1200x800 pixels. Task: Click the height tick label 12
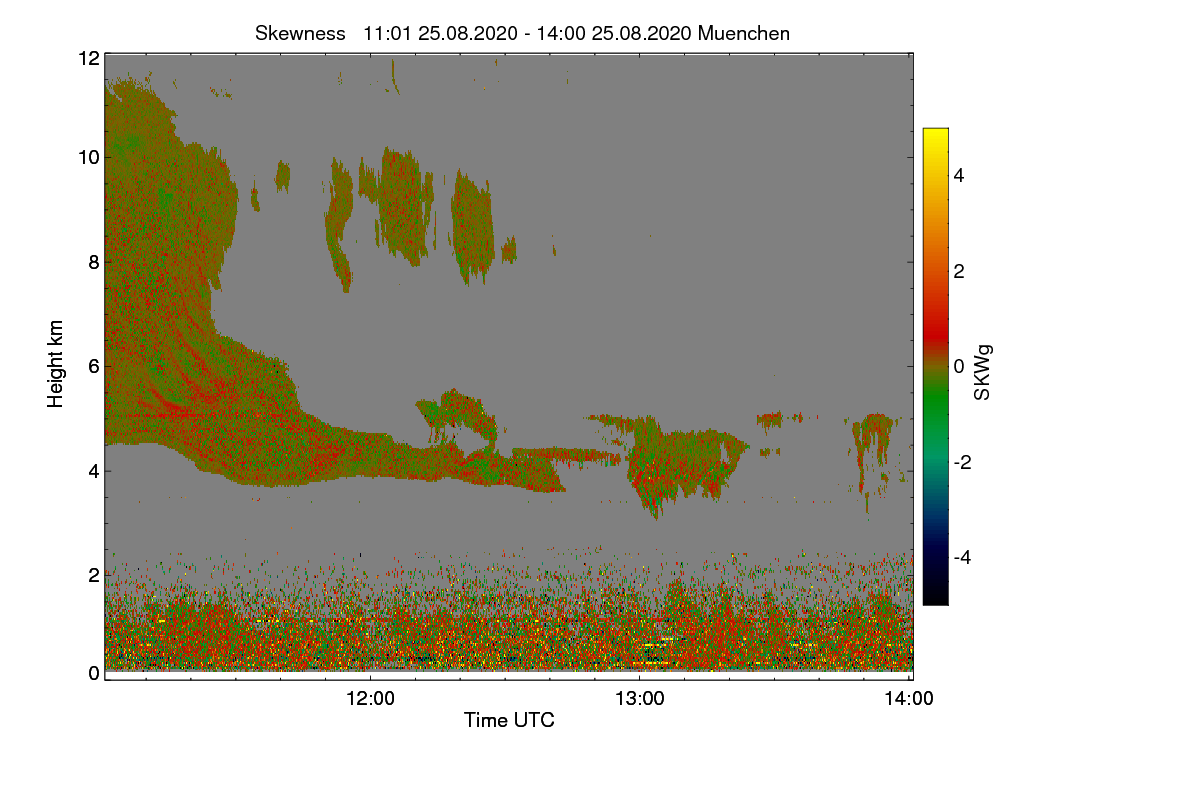tap(88, 58)
